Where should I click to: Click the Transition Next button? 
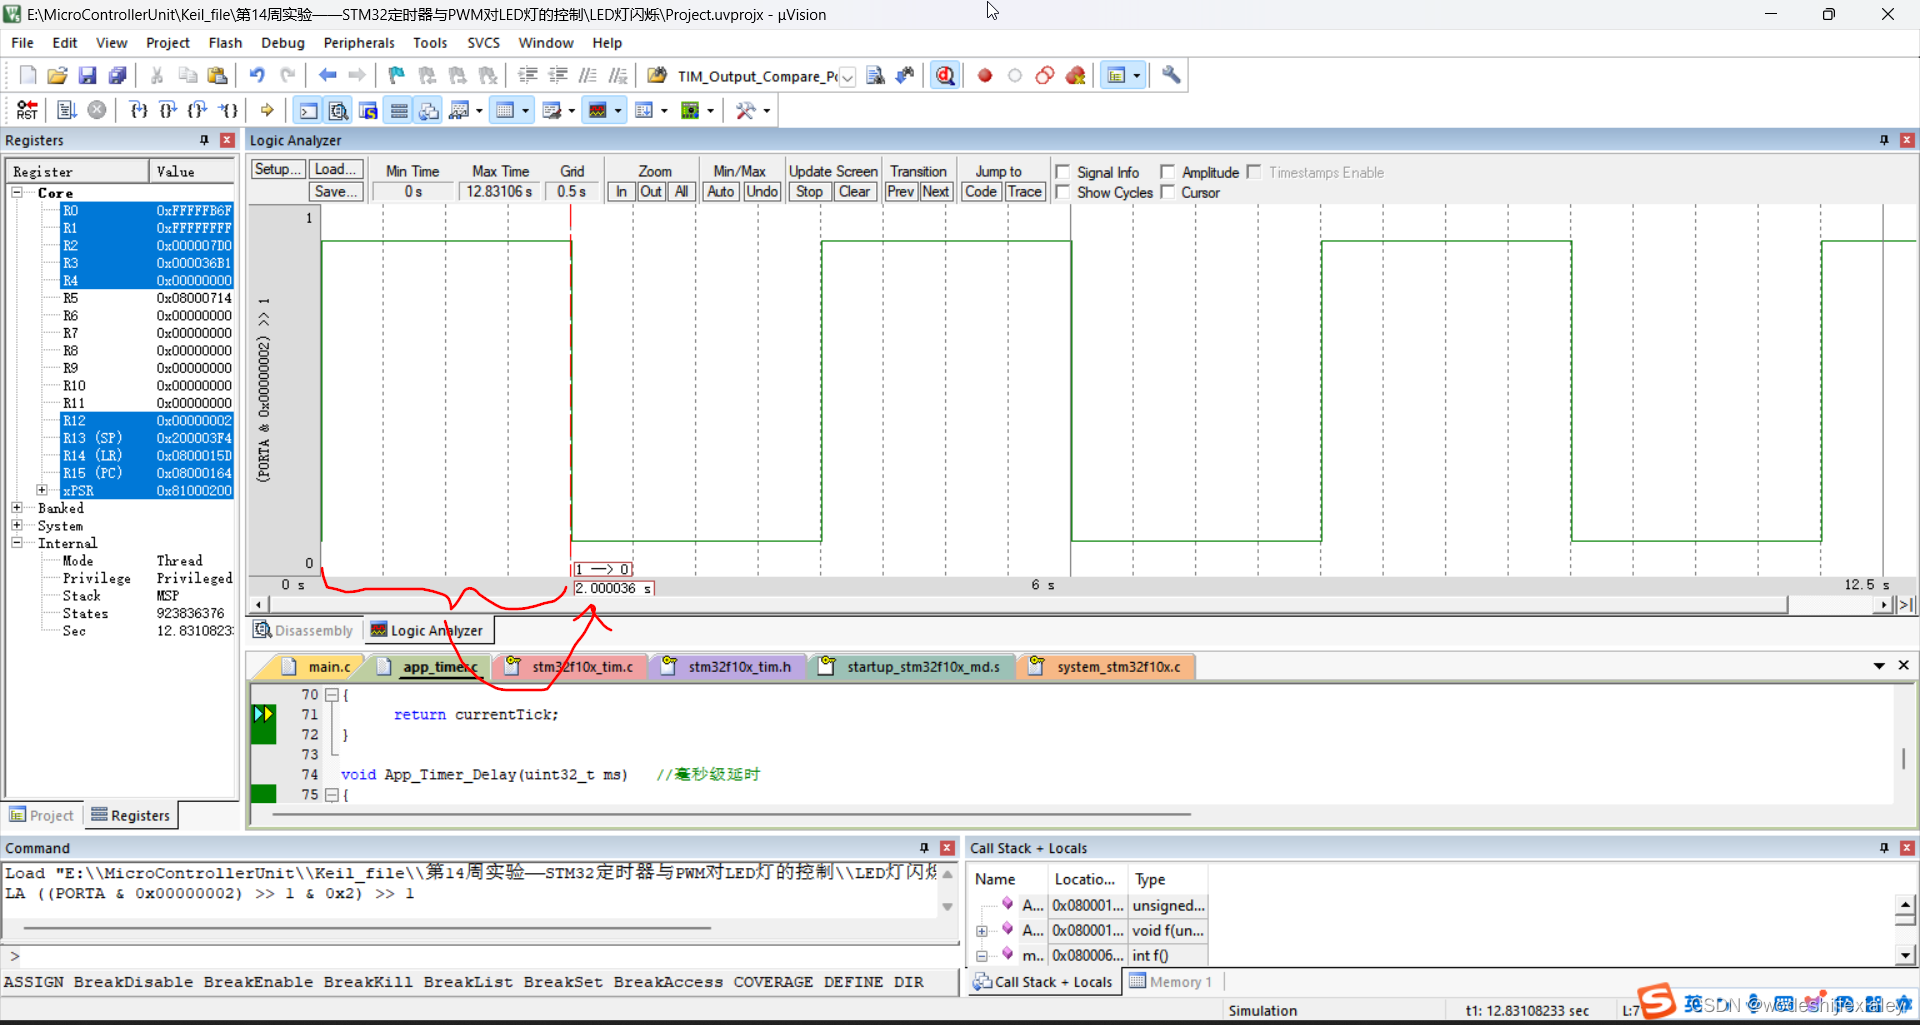point(935,192)
